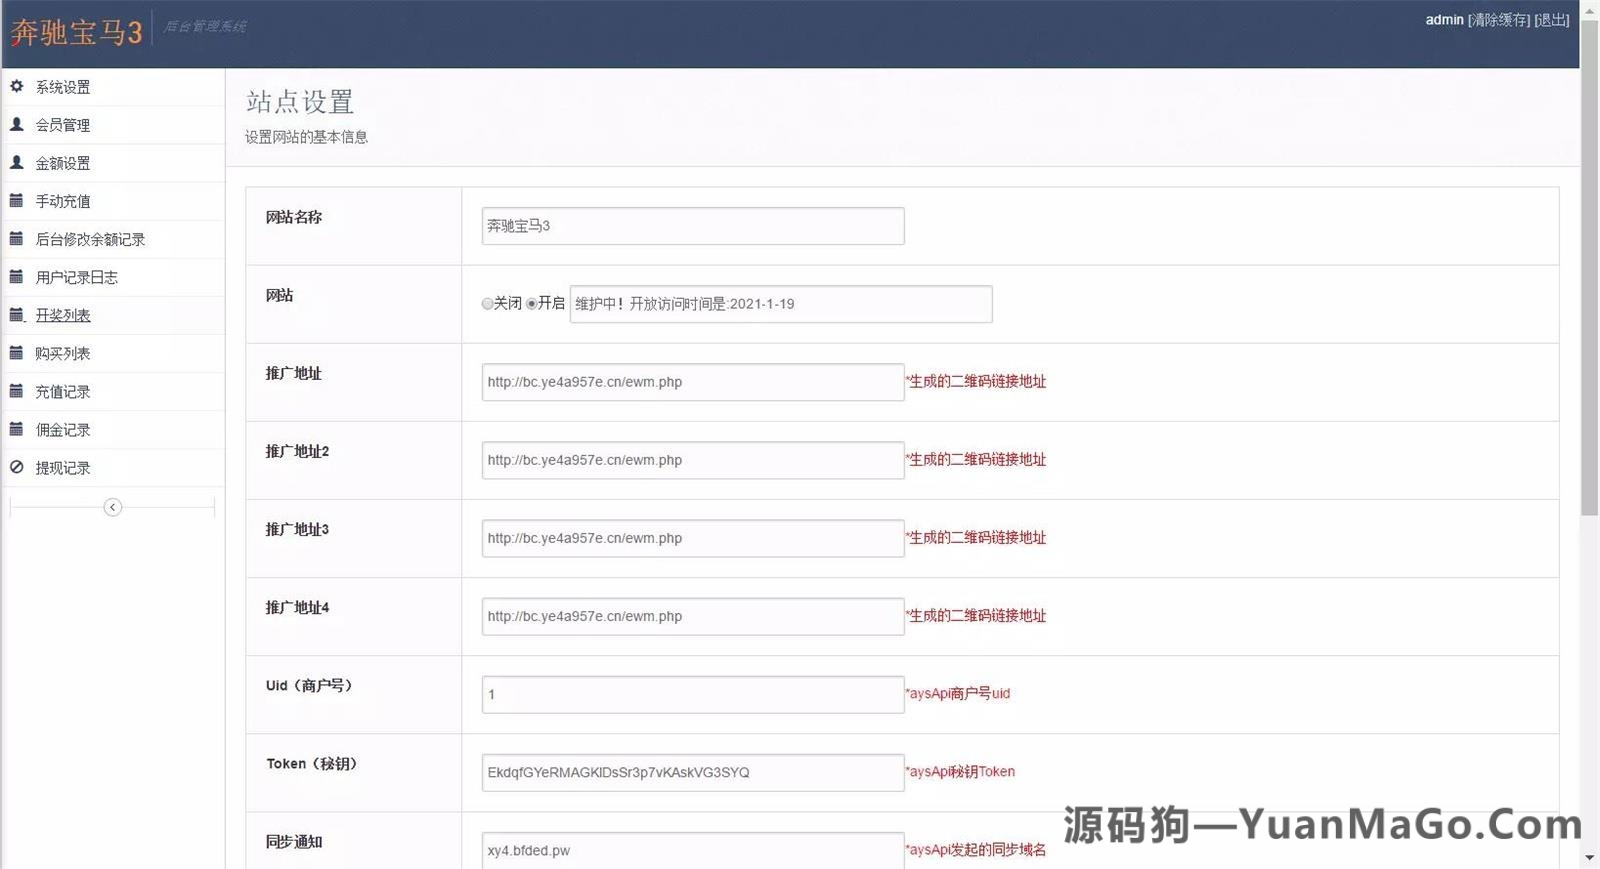This screenshot has width=1600, height=869.
Task: Click the Uid（商户号） row label
Action: [310, 685]
